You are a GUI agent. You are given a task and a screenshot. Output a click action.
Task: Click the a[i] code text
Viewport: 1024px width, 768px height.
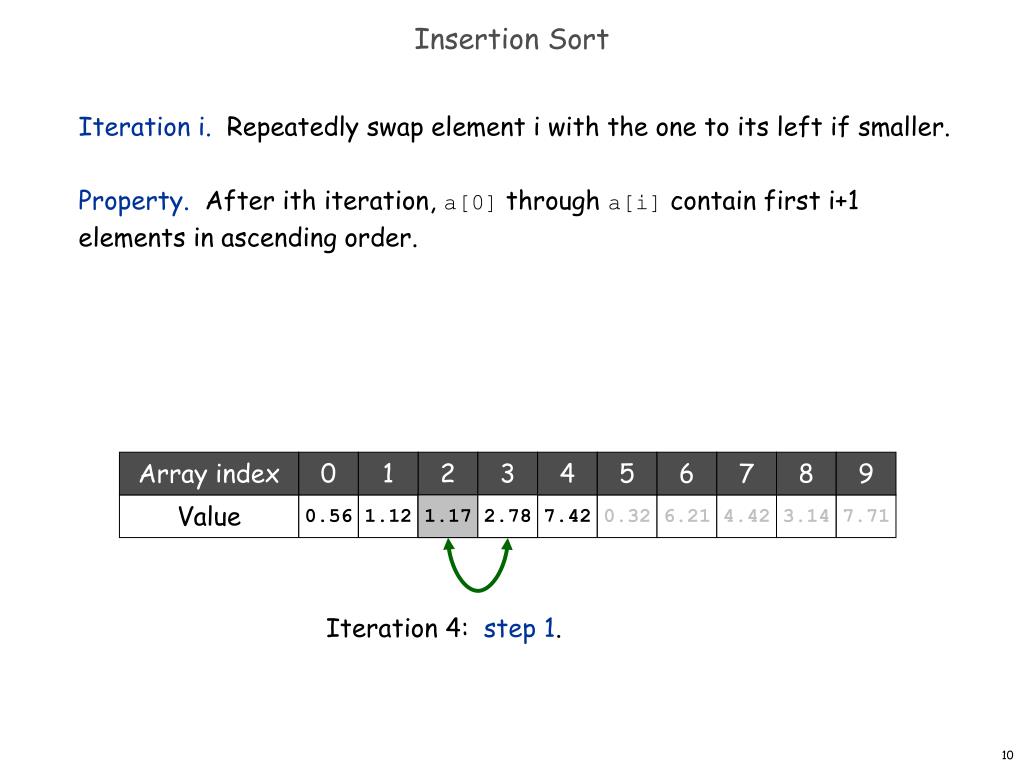pyautogui.click(x=633, y=203)
